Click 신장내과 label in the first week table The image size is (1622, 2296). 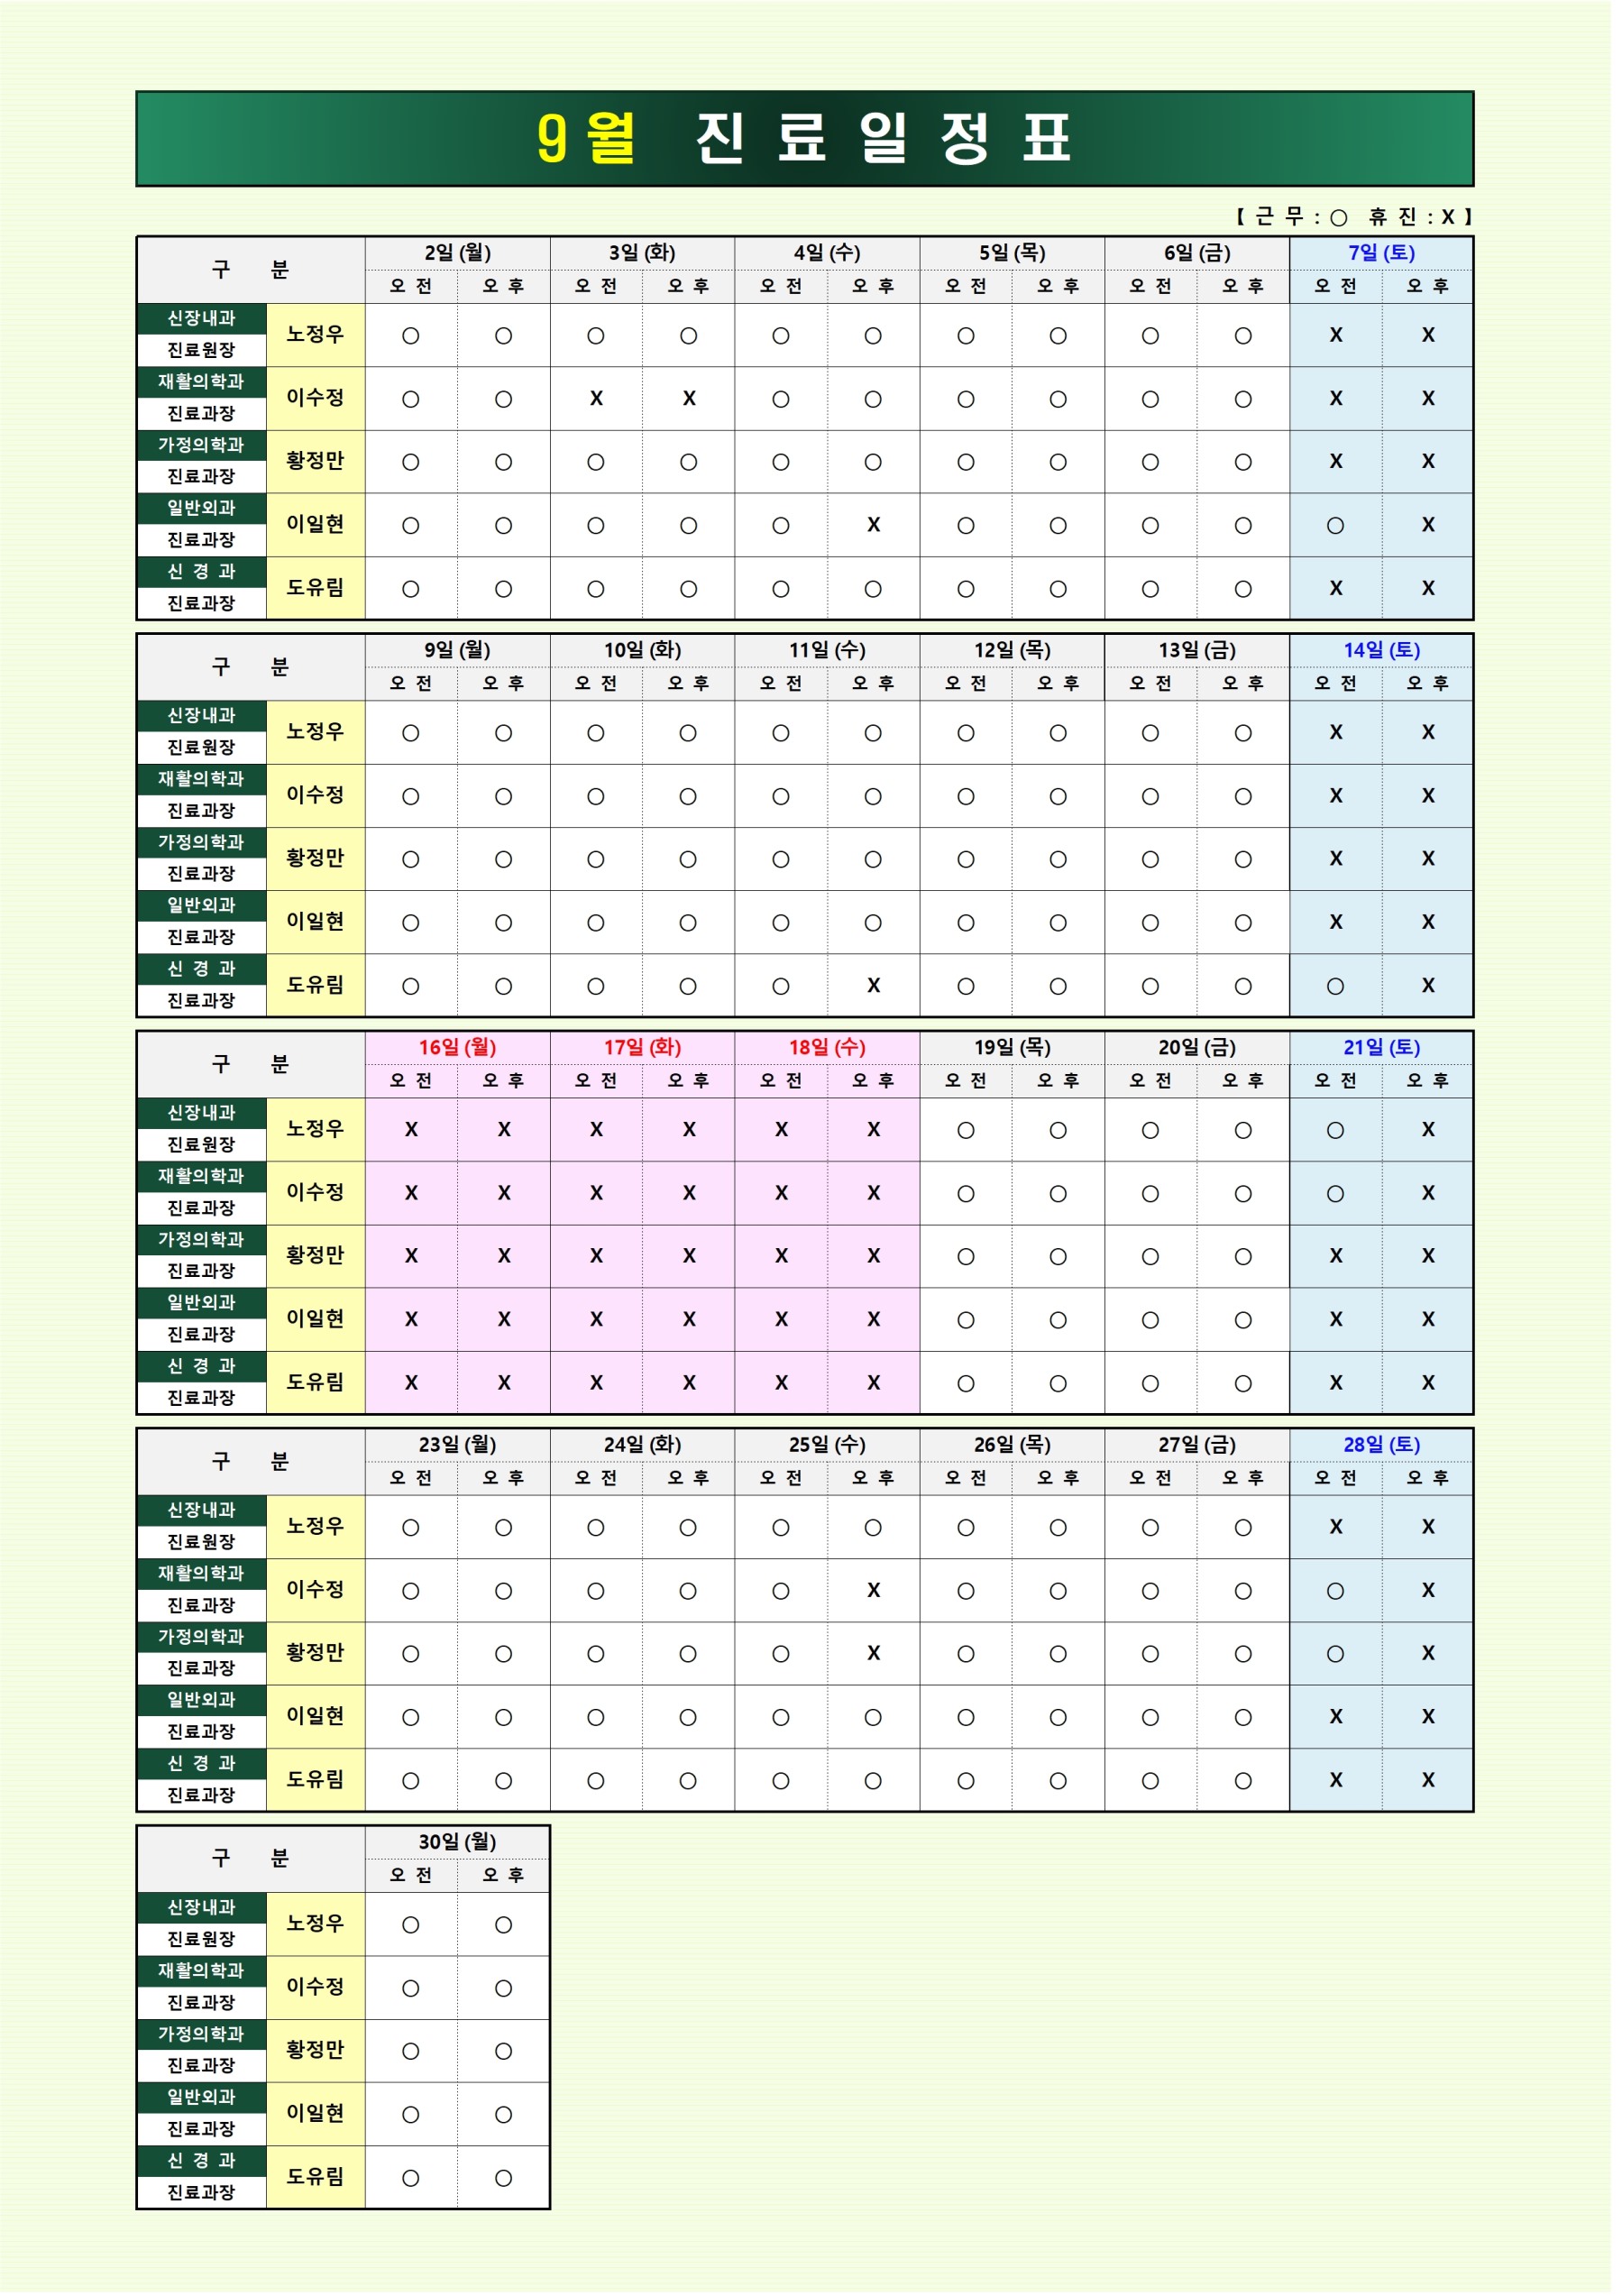[x=201, y=318]
